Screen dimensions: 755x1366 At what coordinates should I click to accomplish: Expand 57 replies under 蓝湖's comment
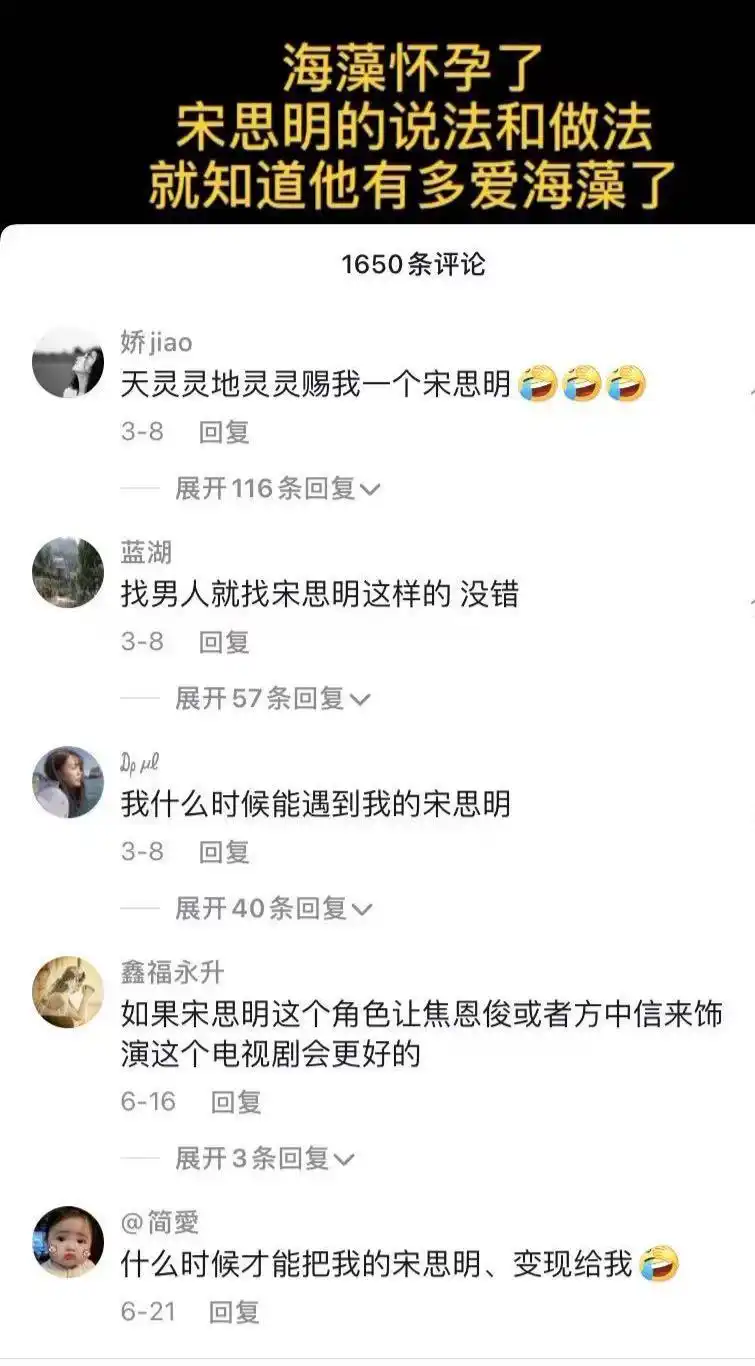272,699
